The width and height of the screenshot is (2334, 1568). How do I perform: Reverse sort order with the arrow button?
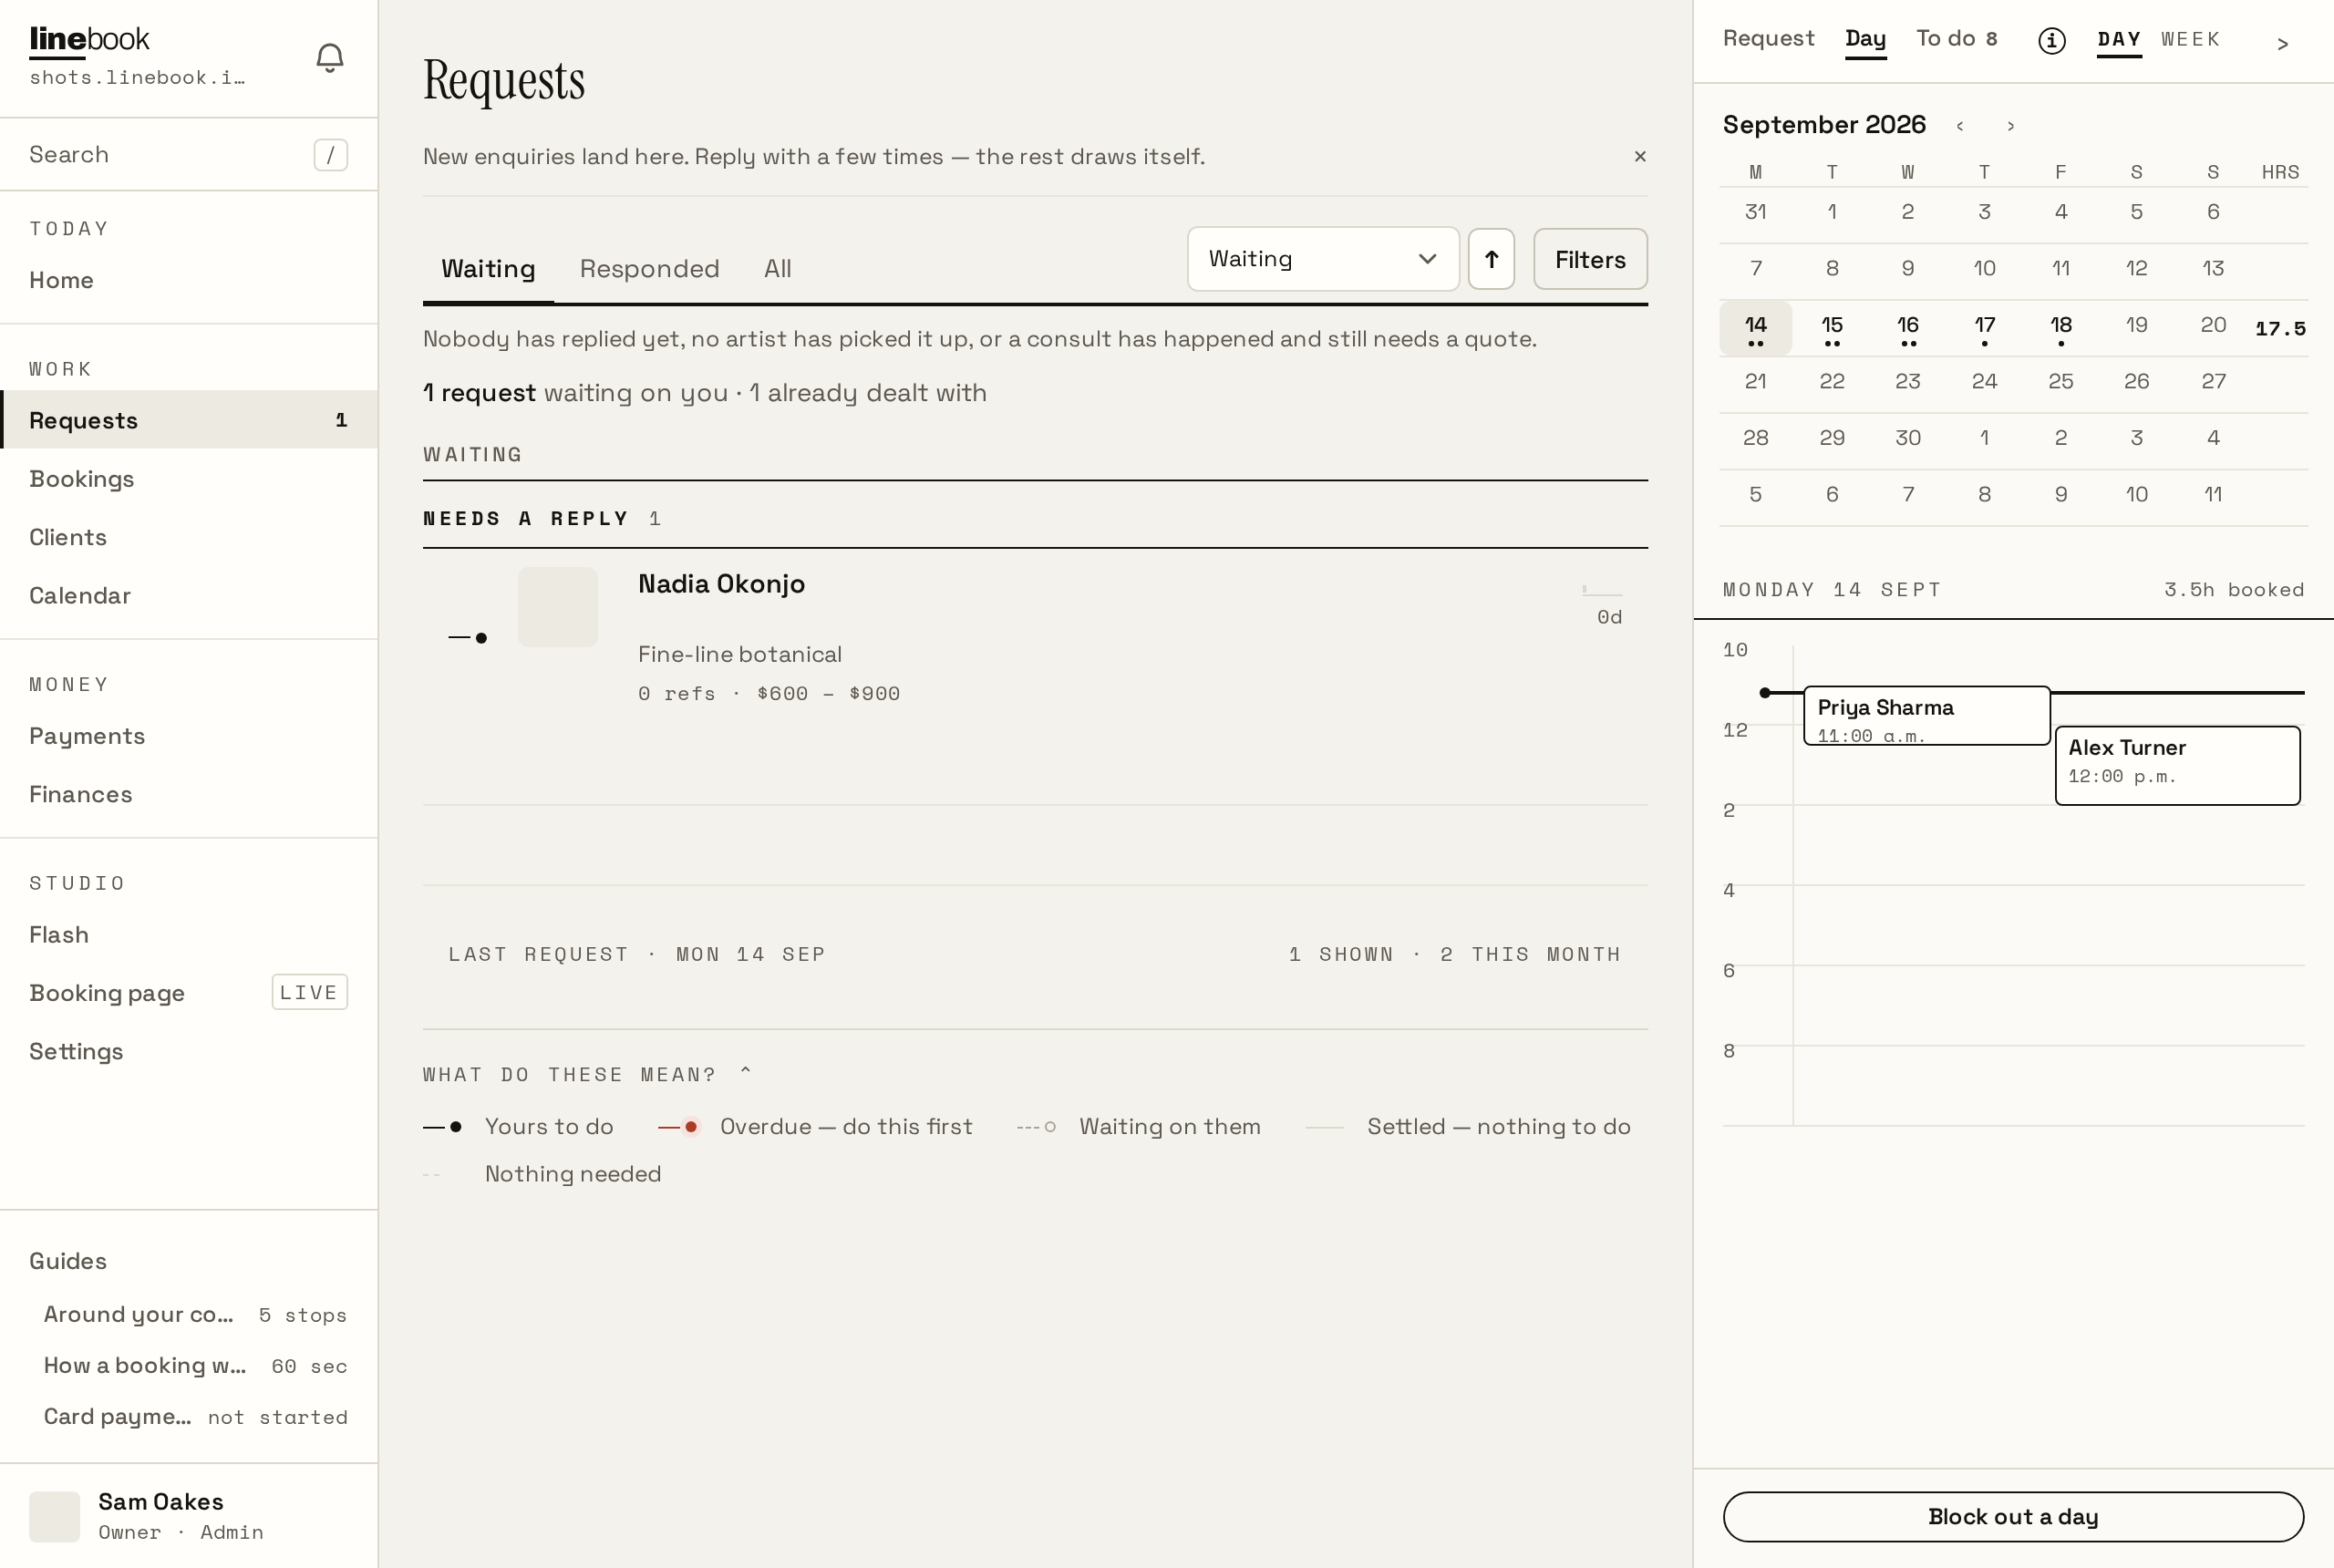pos(1491,259)
